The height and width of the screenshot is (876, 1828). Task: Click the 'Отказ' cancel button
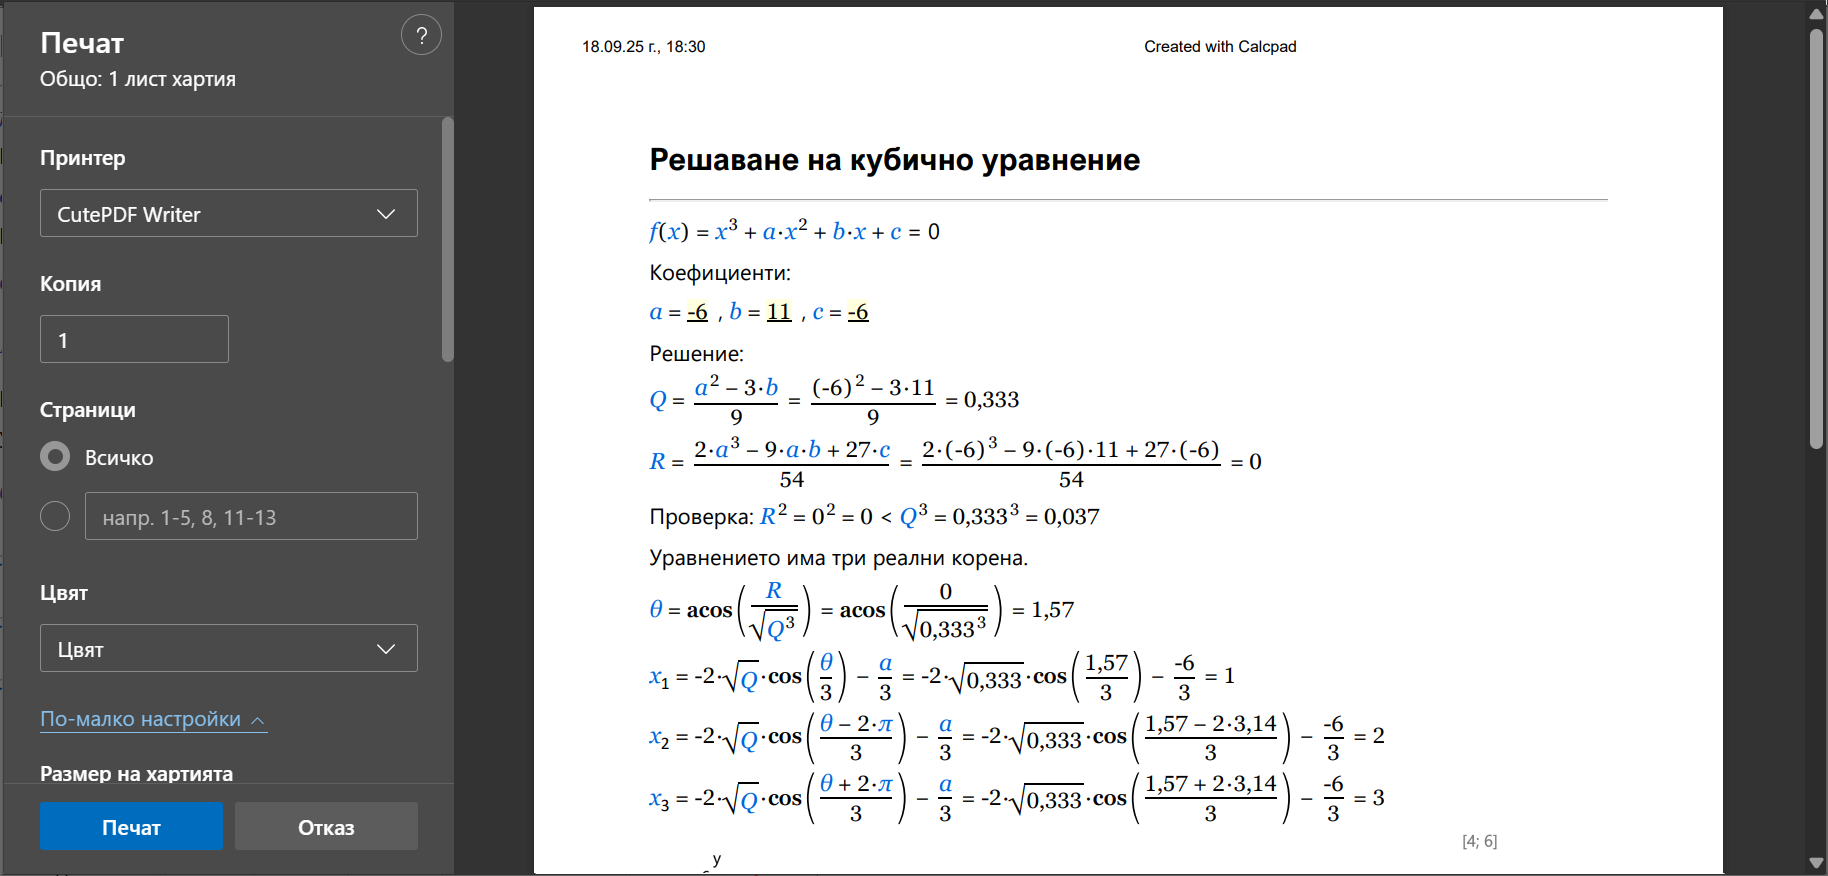point(326,826)
